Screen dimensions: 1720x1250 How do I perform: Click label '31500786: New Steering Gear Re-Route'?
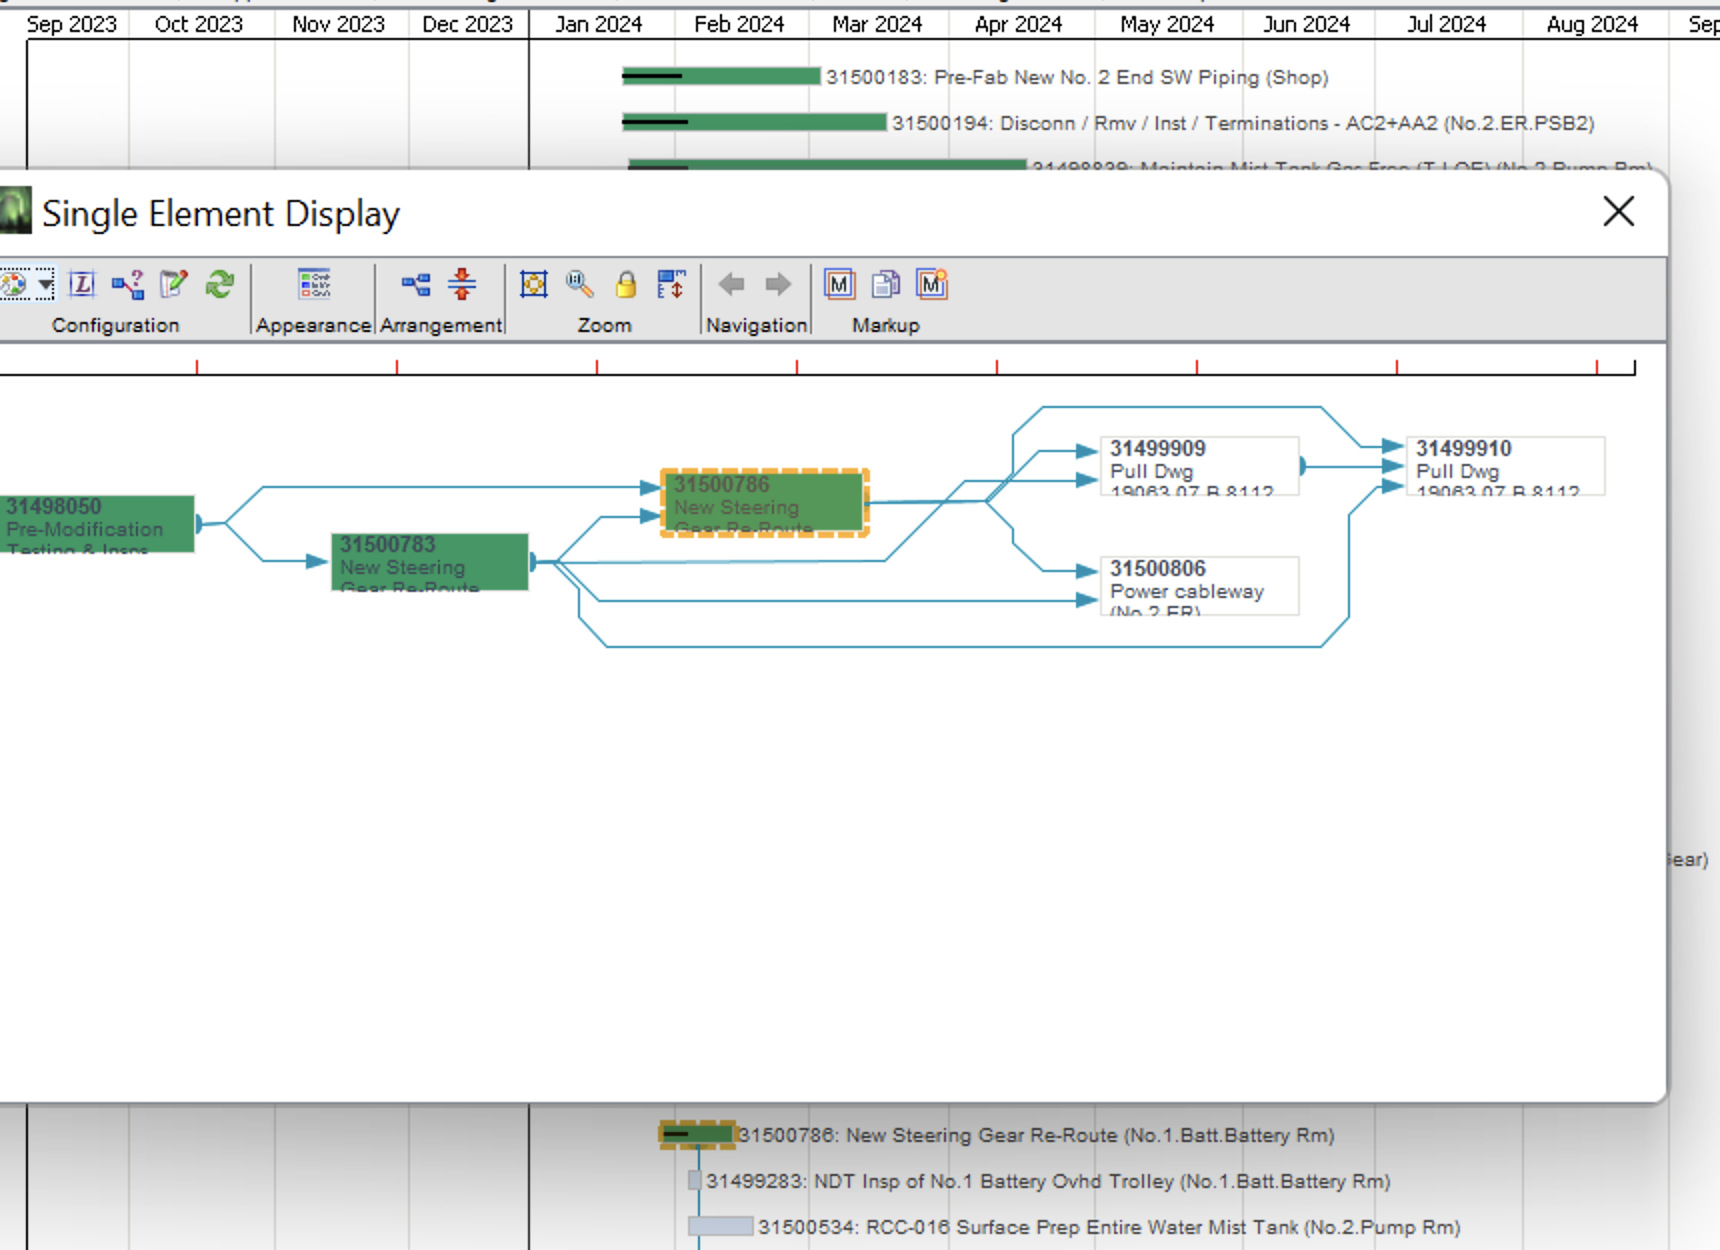tap(1036, 1135)
